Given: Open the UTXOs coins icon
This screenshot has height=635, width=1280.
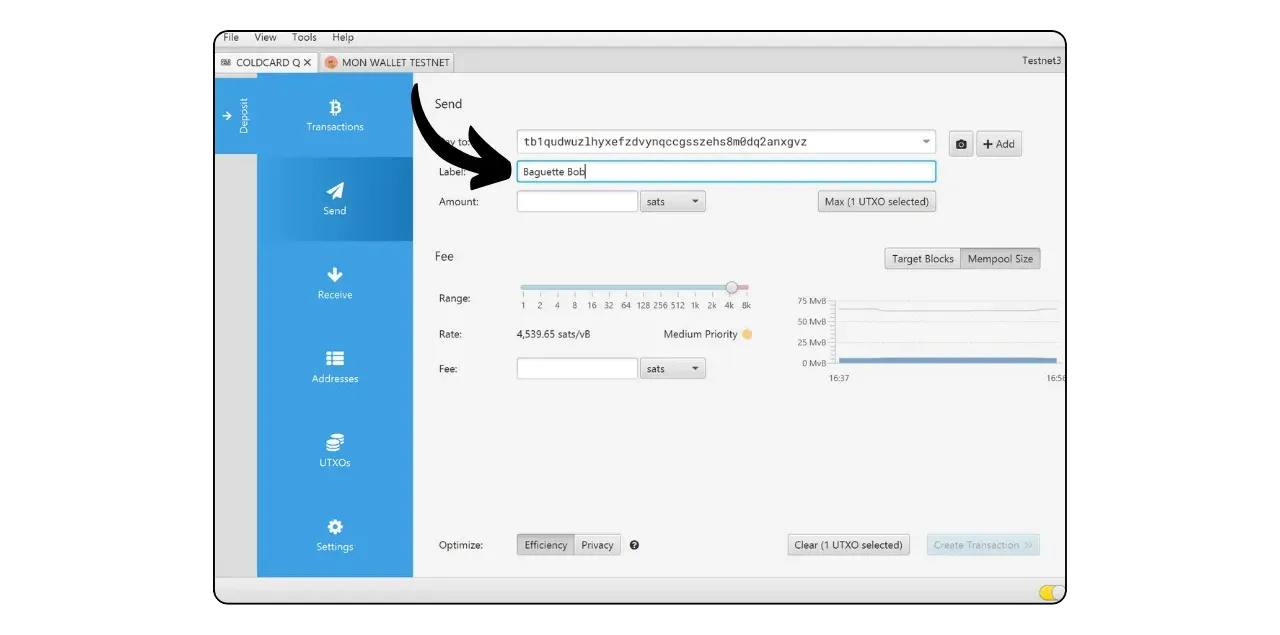Looking at the screenshot, I should coord(335,442).
